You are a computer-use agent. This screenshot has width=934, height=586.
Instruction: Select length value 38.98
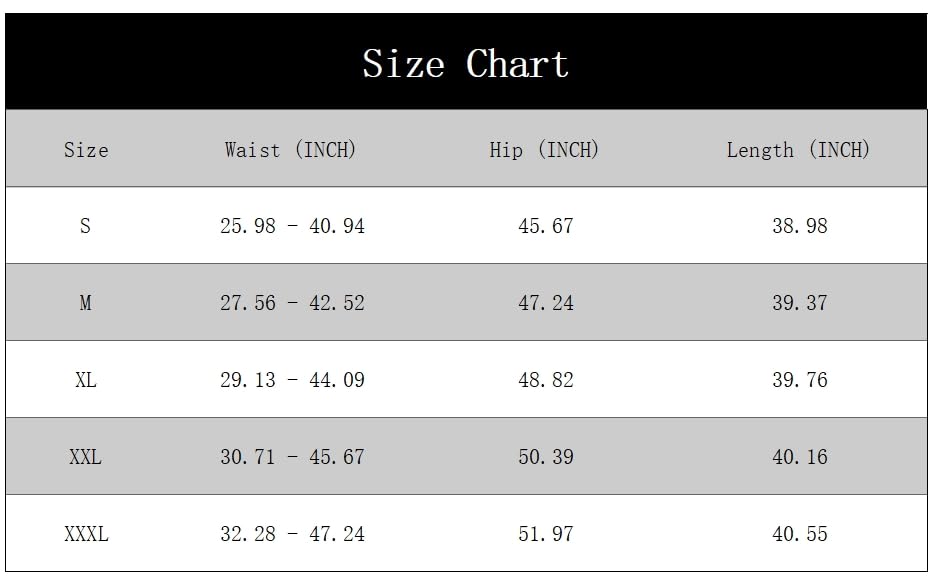[800, 226]
